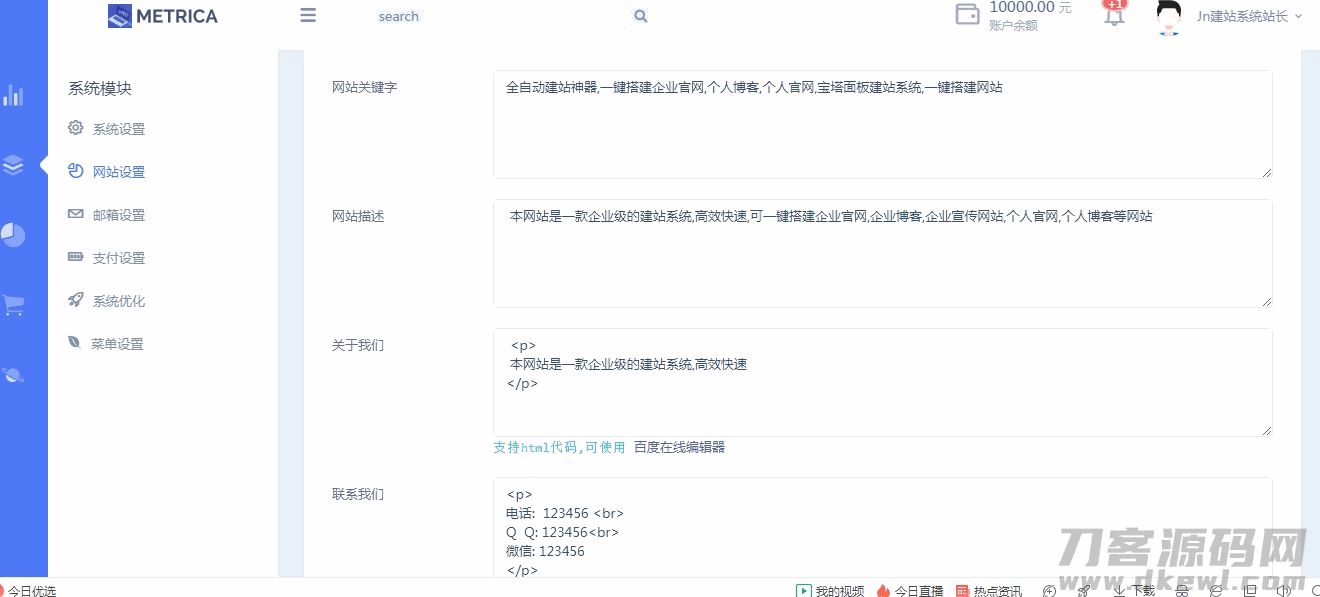Image resolution: width=1320 pixels, height=597 pixels.
Task: Focus the top search input box
Action: tap(500, 16)
